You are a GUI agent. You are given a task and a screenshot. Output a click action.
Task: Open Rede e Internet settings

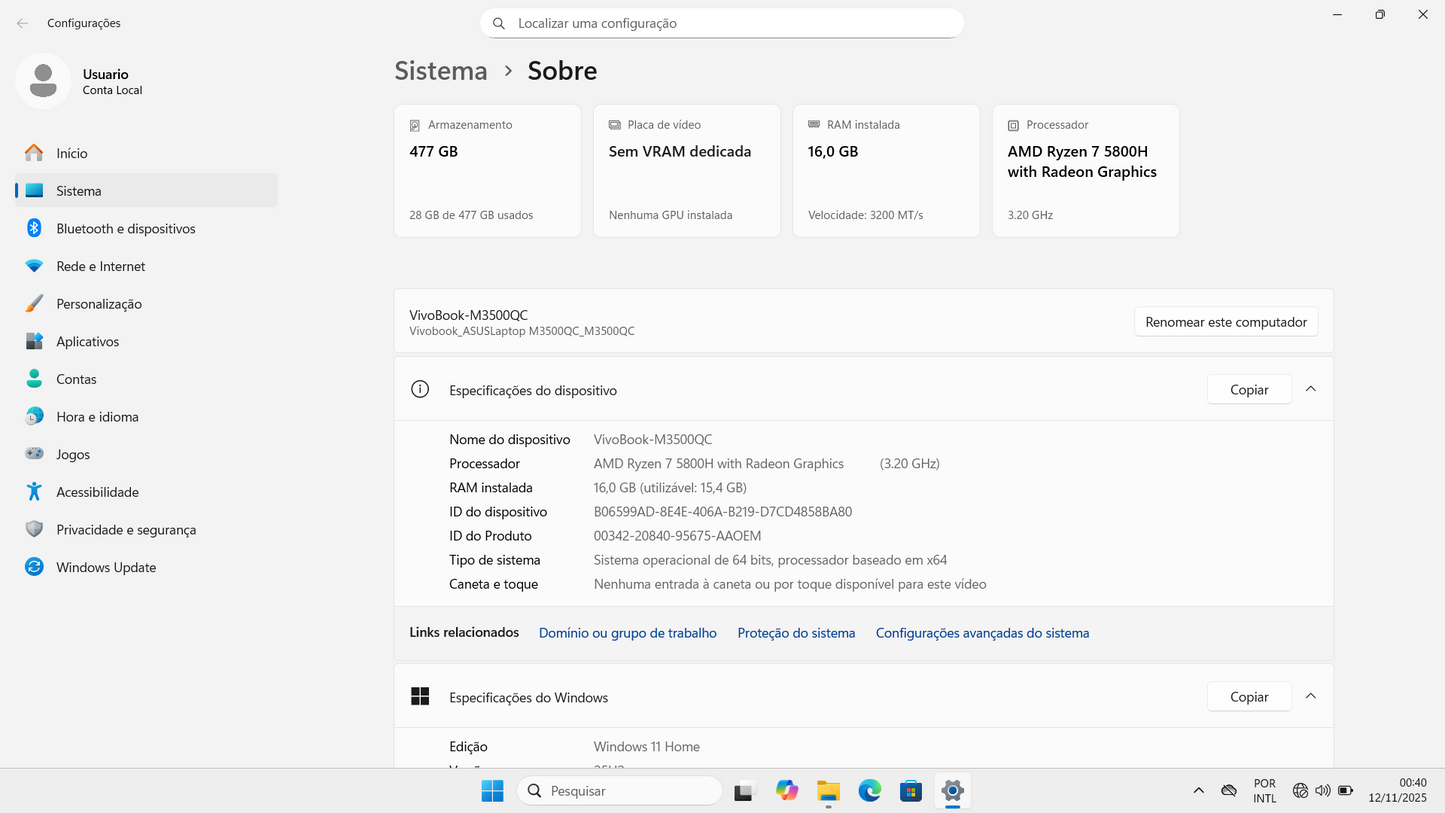pyautogui.click(x=103, y=266)
